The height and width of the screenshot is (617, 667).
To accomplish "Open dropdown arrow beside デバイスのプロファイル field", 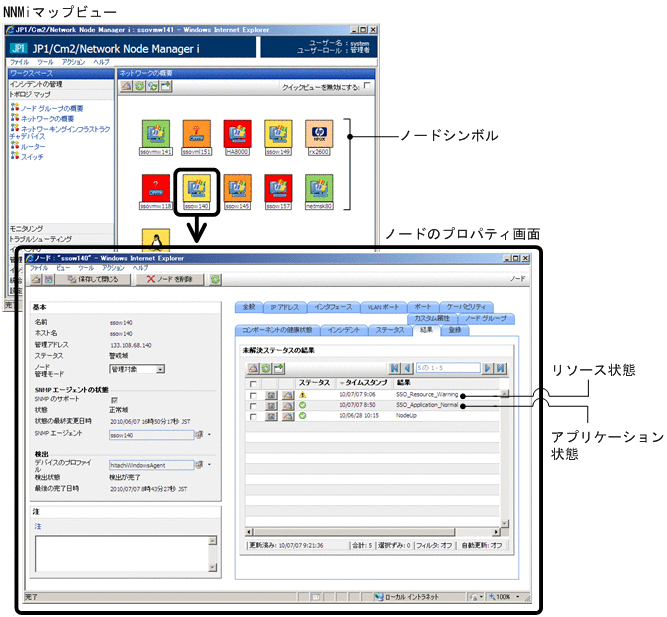I will tap(209, 465).
